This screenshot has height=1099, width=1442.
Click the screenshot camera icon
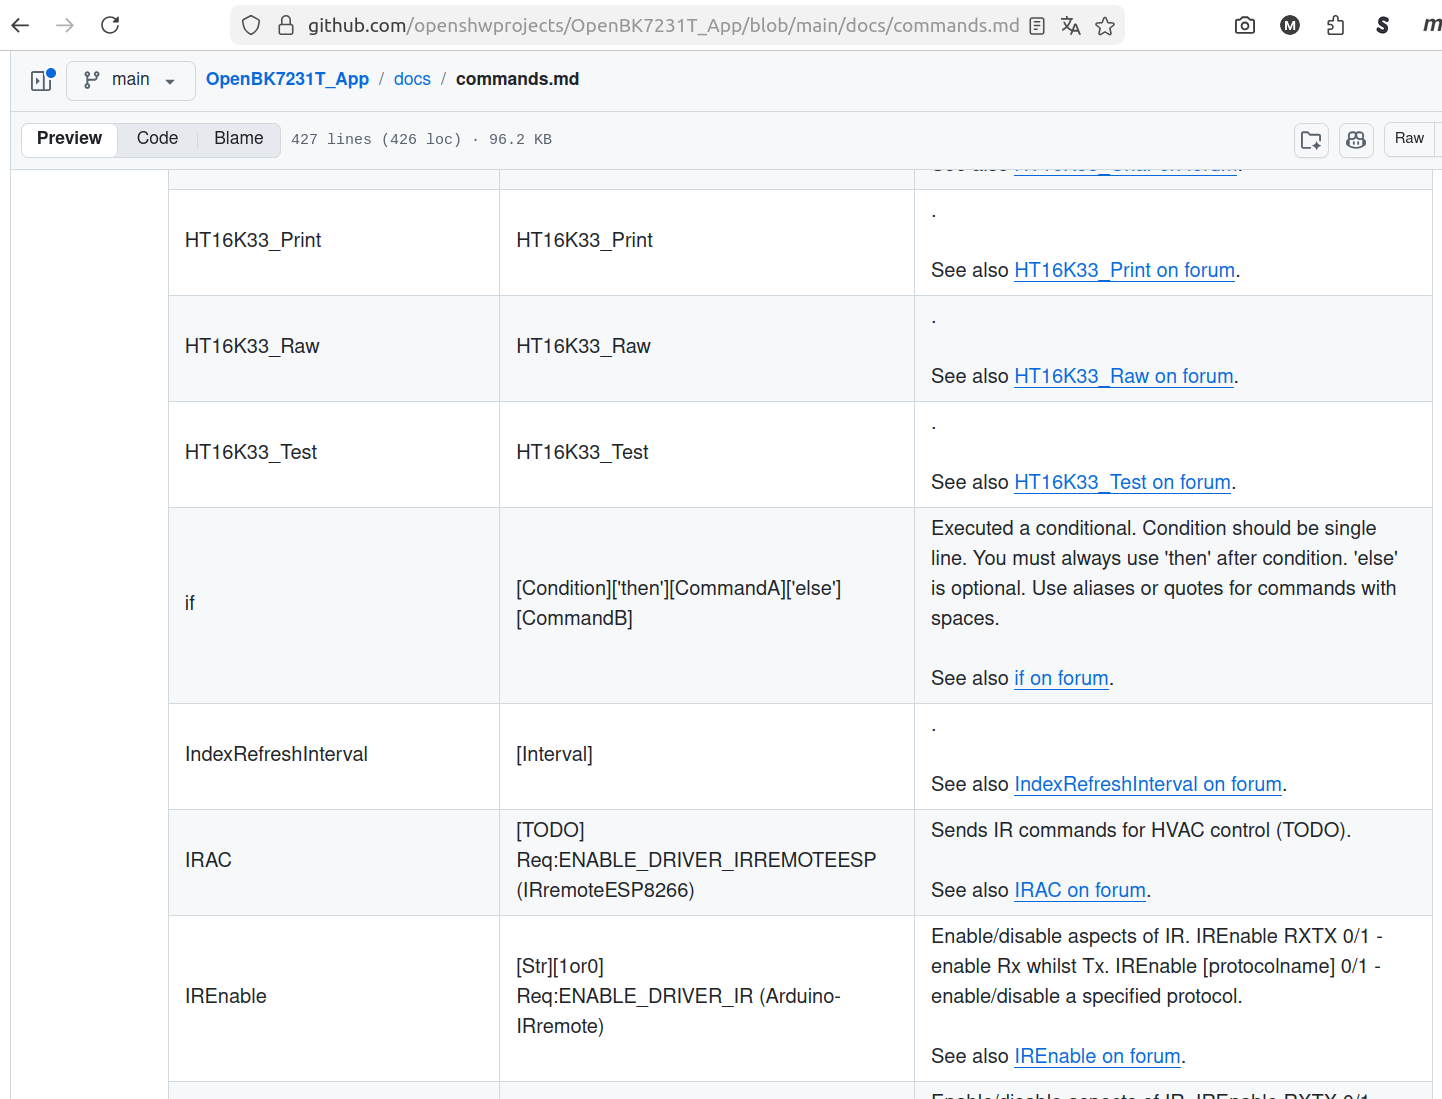coord(1245,26)
